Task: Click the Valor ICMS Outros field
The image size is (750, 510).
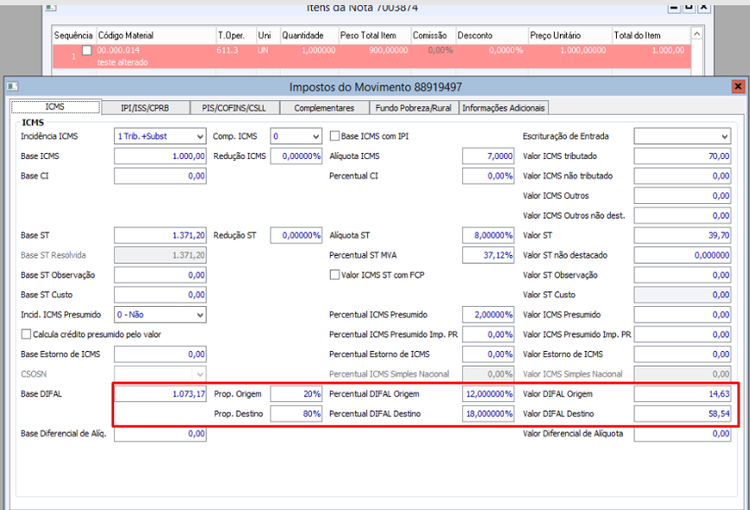Action: click(683, 196)
